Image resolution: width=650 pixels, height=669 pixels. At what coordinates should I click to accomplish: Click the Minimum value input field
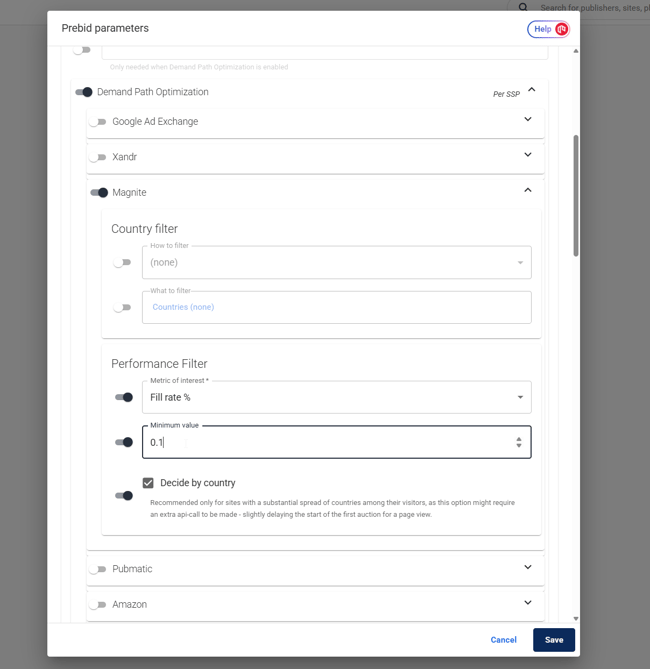[x=320, y=442]
